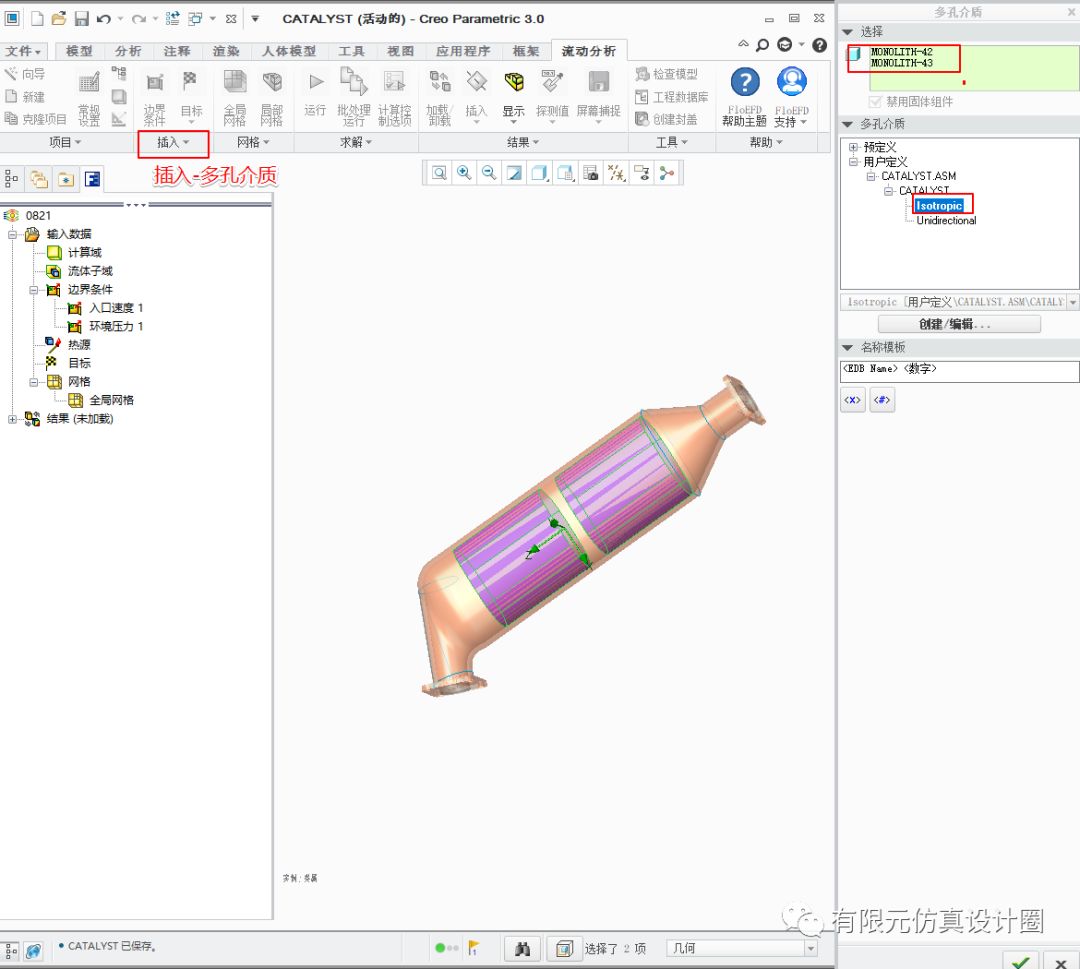Screen dimensions: 1080x969
Task: Click the 探测值 probe value icon
Action: tap(552, 95)
